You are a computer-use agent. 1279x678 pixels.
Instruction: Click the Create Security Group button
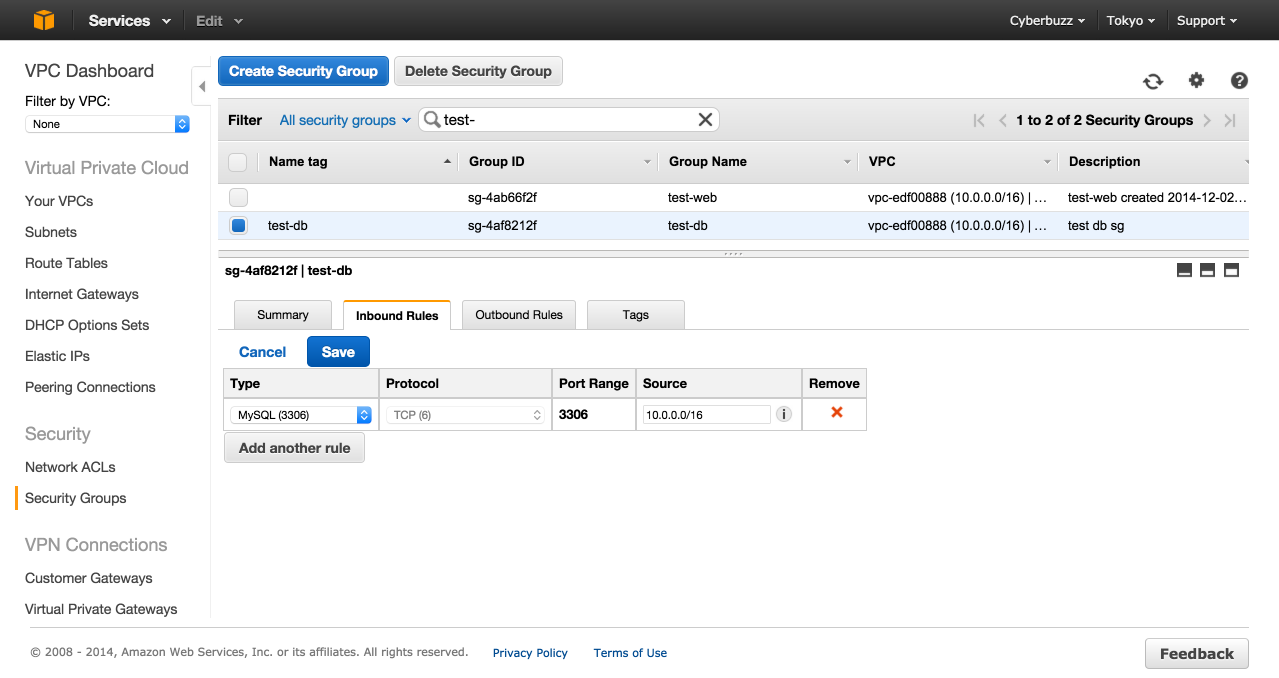point(303,71)
